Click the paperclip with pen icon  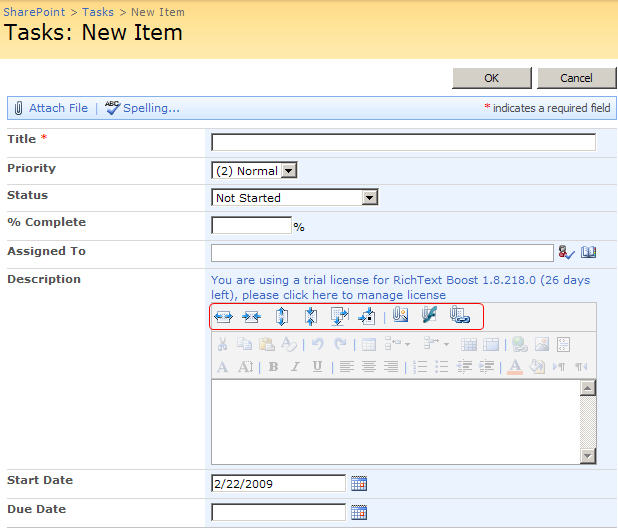[x=429, y=315]
